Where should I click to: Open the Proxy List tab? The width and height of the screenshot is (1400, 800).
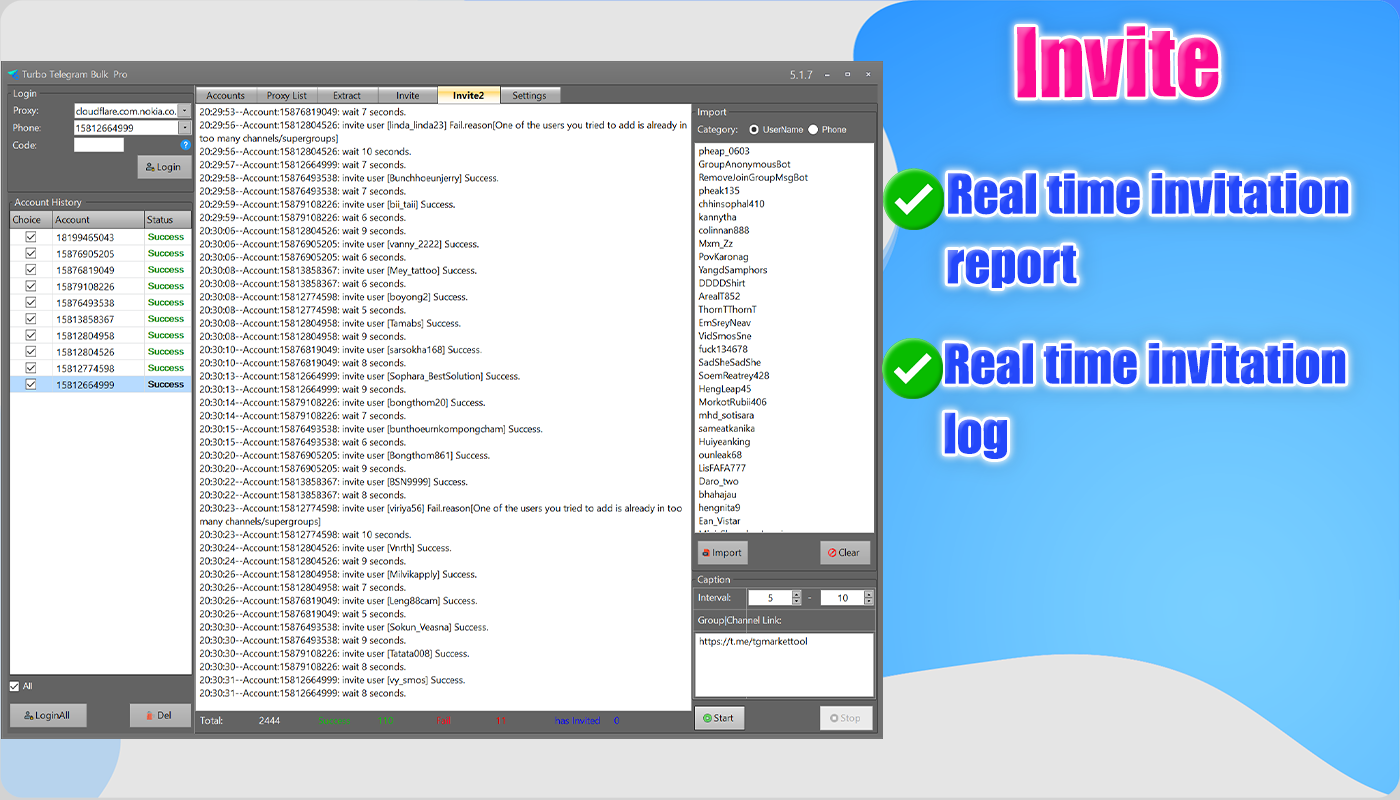click(287, 96)
